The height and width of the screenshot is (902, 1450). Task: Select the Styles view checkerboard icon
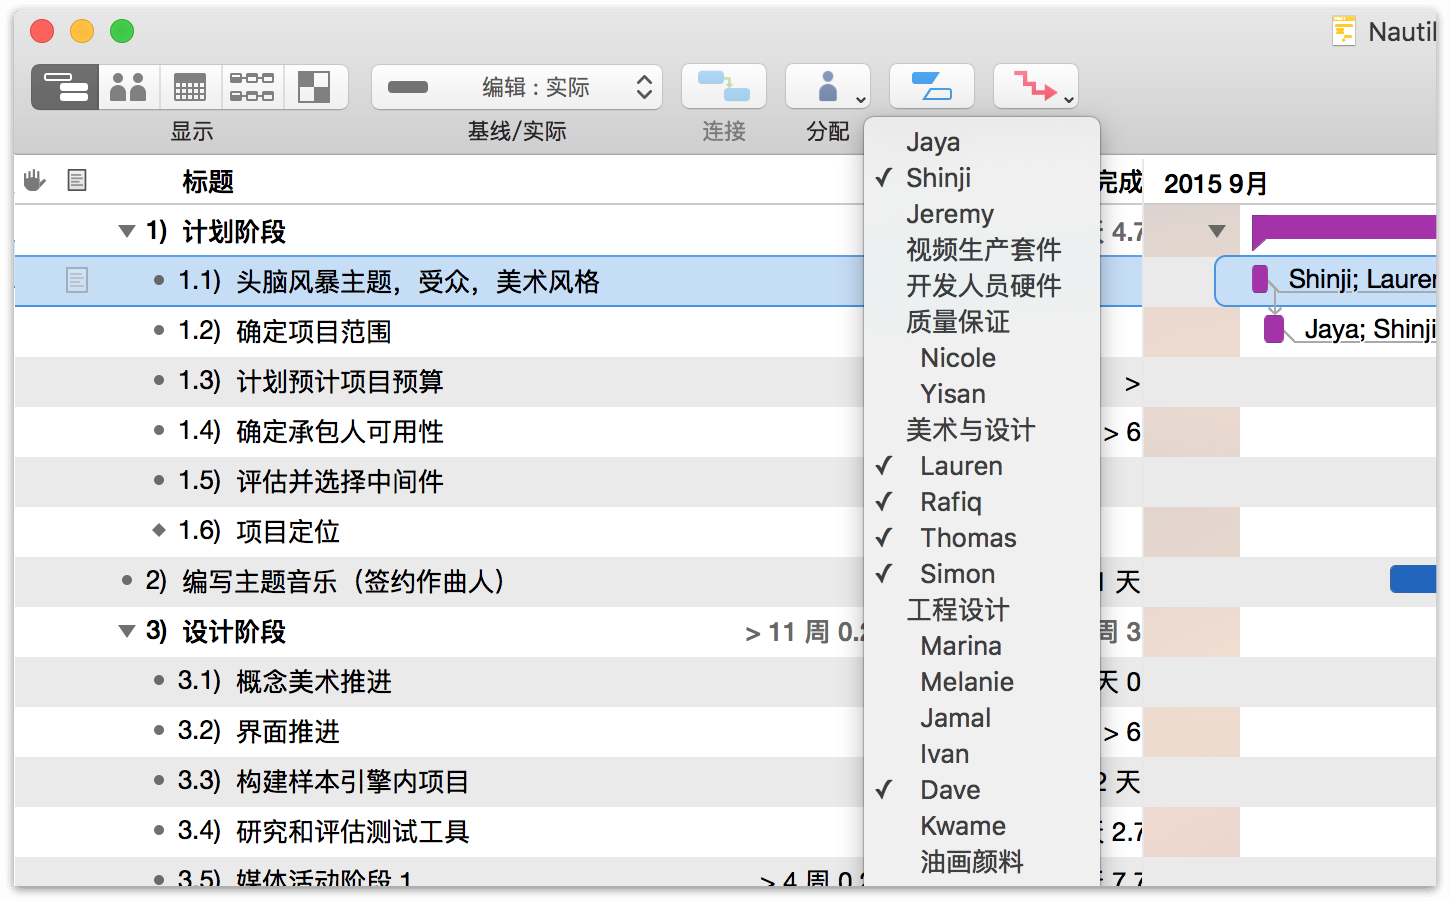315,87
